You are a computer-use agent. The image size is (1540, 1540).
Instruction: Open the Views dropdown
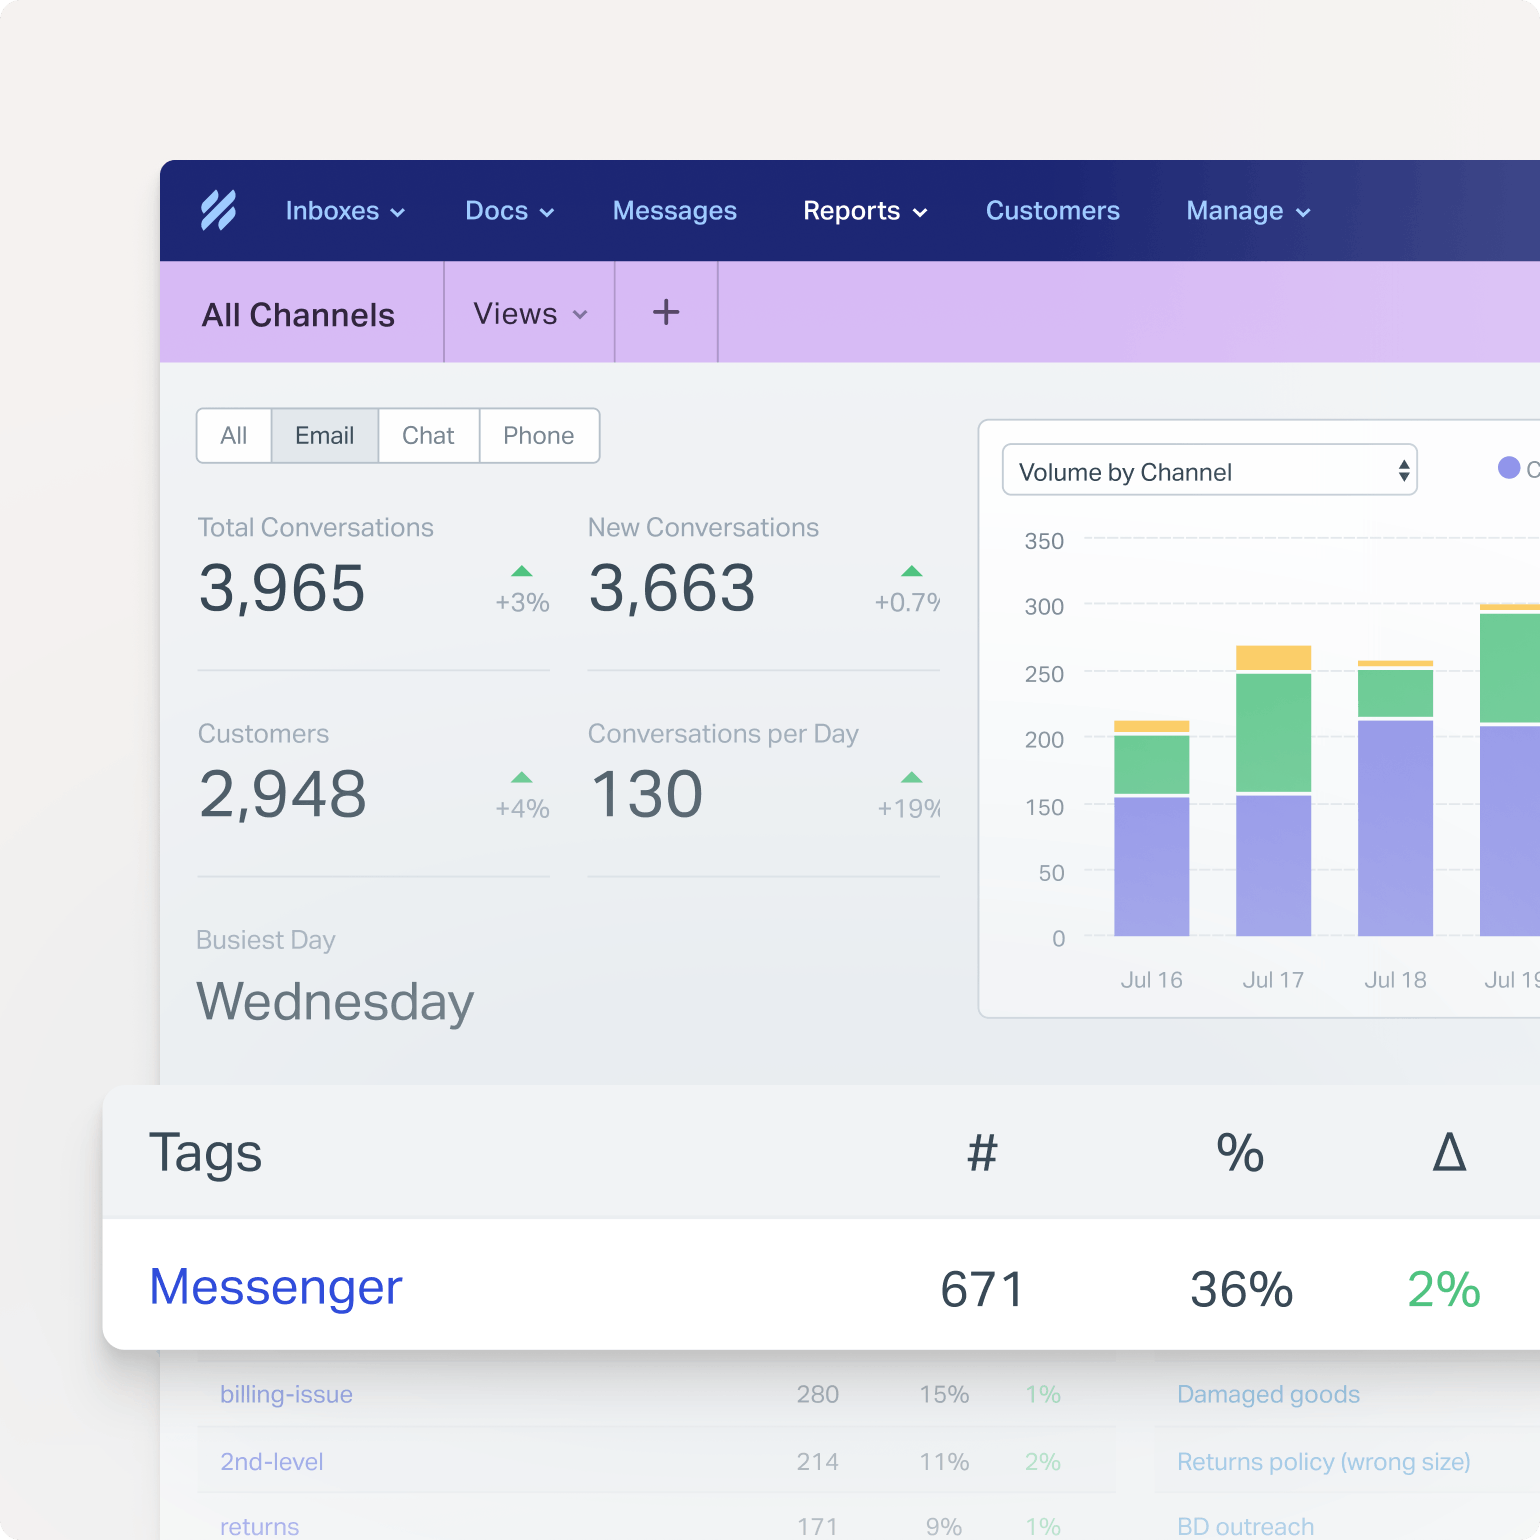530,313
